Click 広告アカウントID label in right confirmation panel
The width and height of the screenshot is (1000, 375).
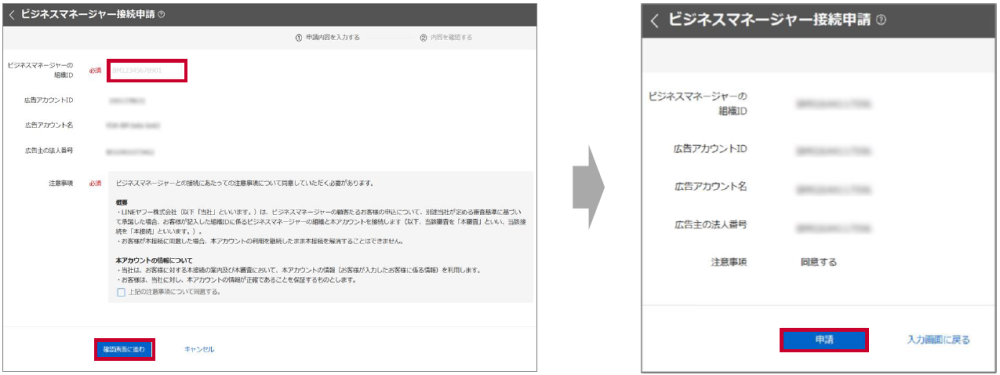click(710, 149)
